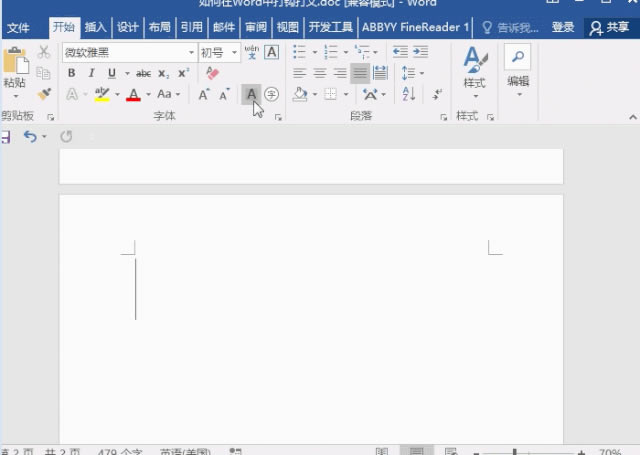The width and height of the screenshot is (640, 455).
Task: Select the Format Painter brush
Action: pyautogui.click(x=44, y=94)
